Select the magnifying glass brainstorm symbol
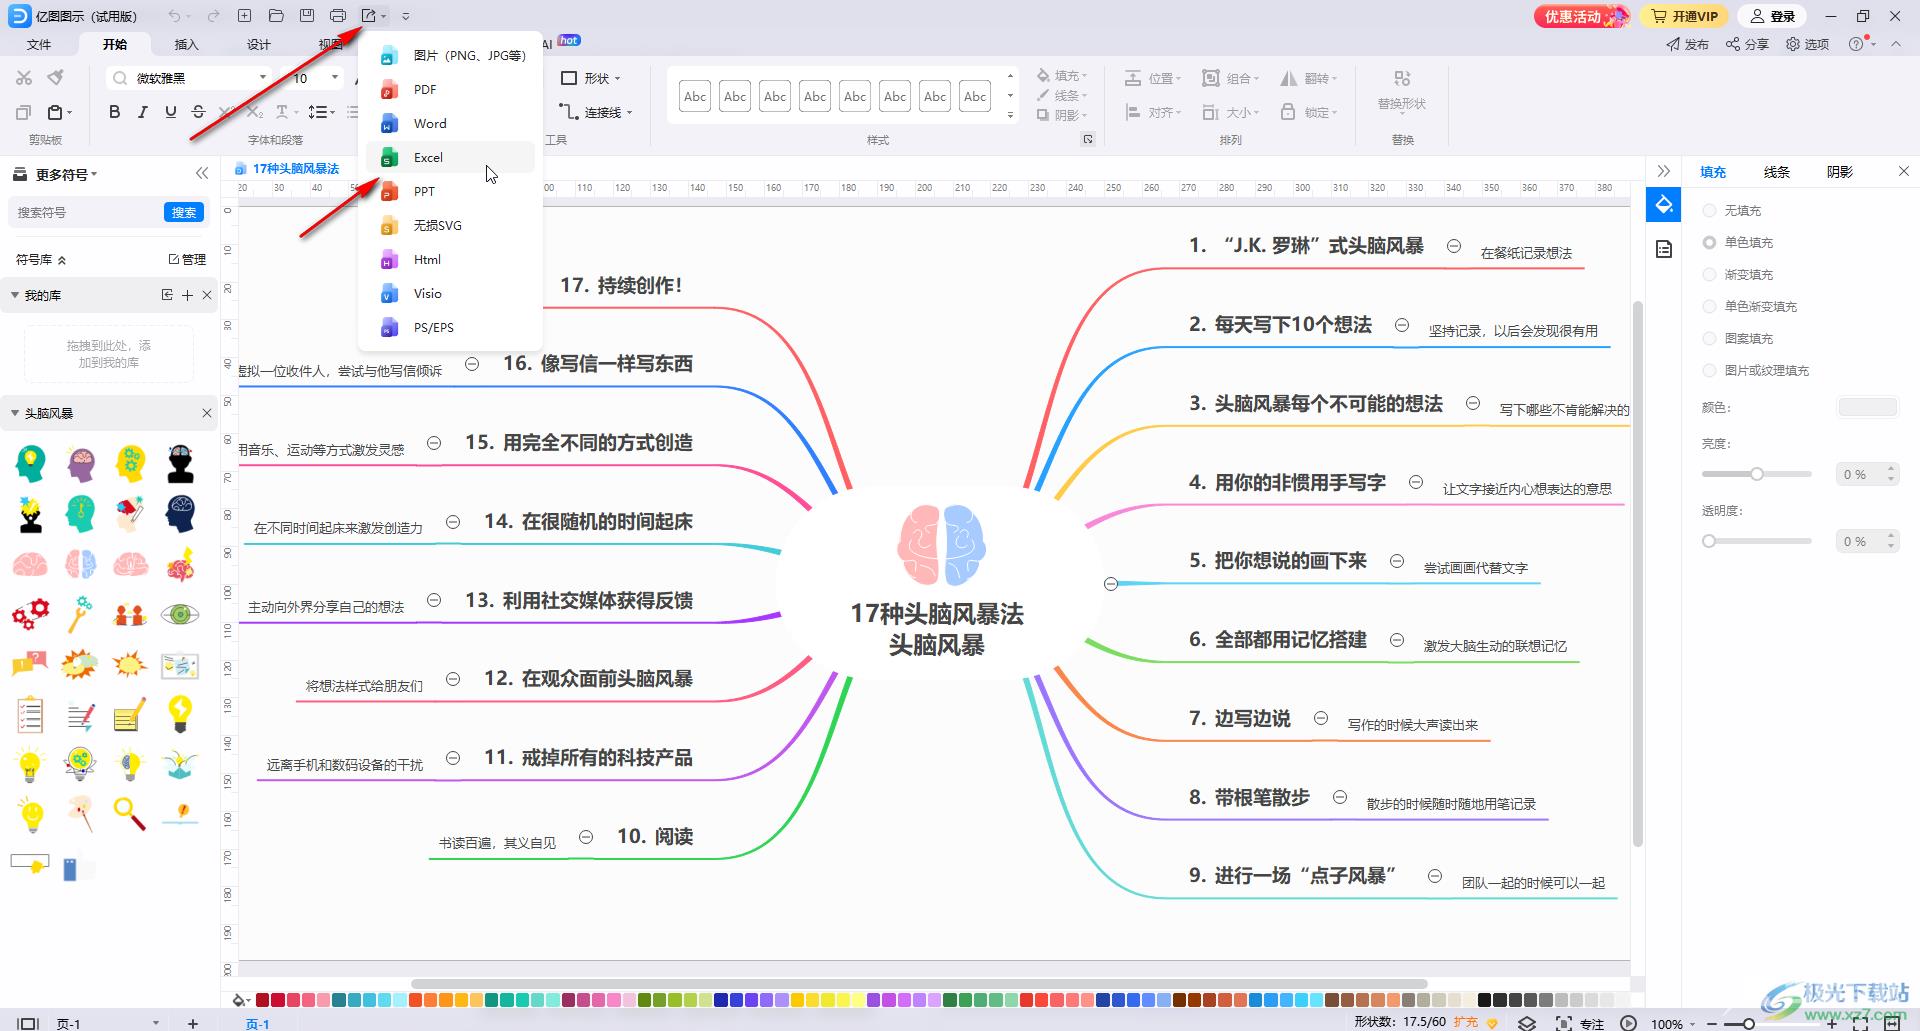1920x1031 pixels. (x=129, y=813)
